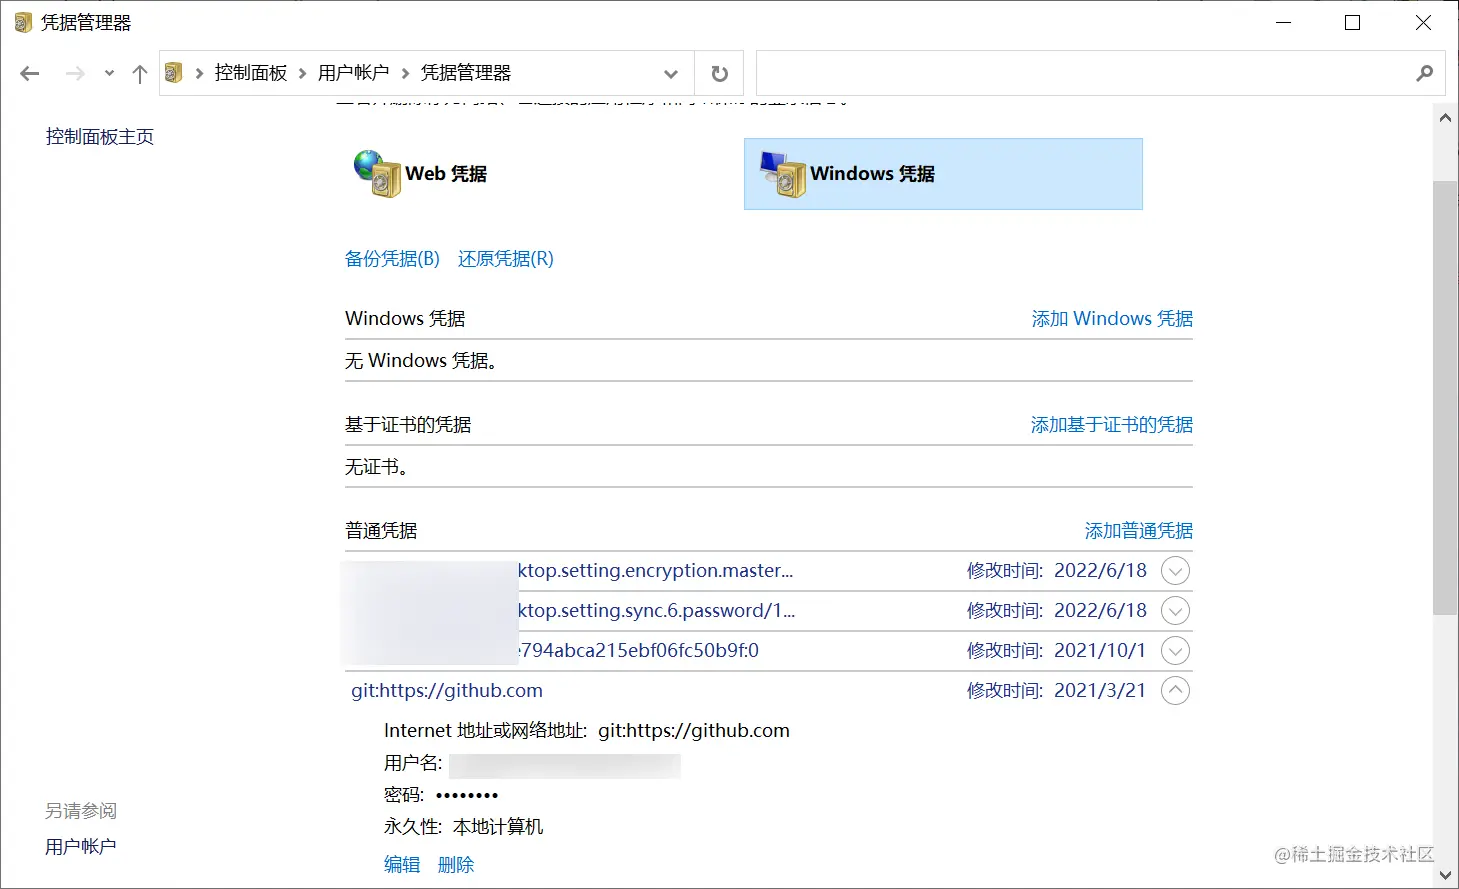Click ktop.setting.encryption.master credential name
This screenshot has width=1459, height=889.
656,571
